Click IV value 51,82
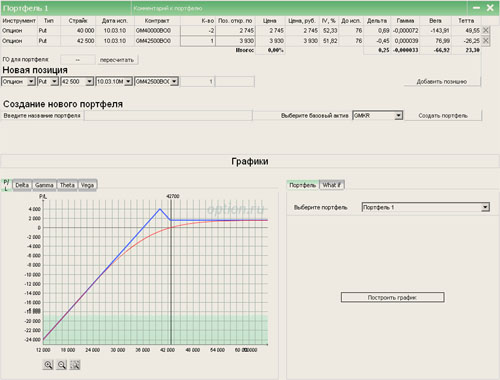This screenshot has width=500, height=380. click(x=330, y=41)
